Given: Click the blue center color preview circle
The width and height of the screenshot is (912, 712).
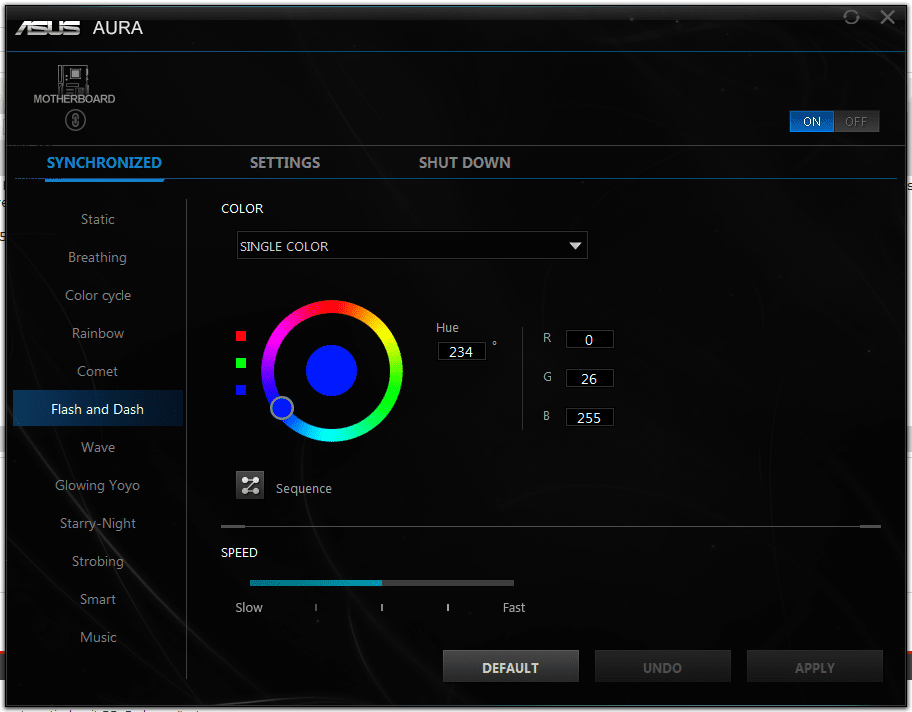Looking at the screenshot, I should pos(332,371).
